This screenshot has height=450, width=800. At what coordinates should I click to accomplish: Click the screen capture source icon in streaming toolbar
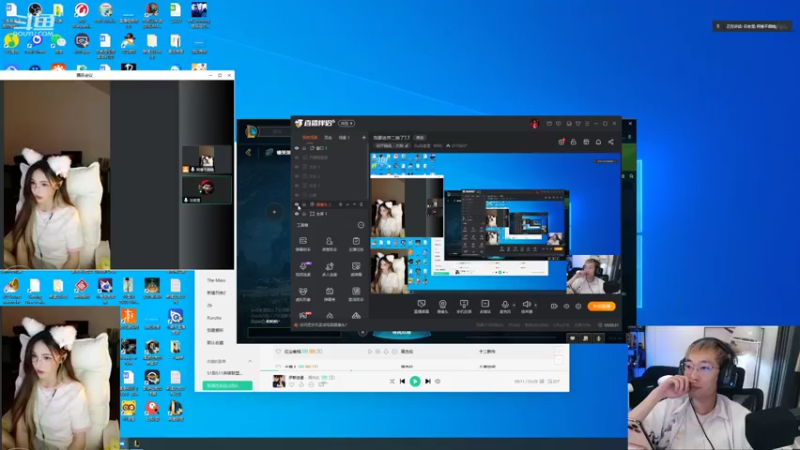(421, 304)
